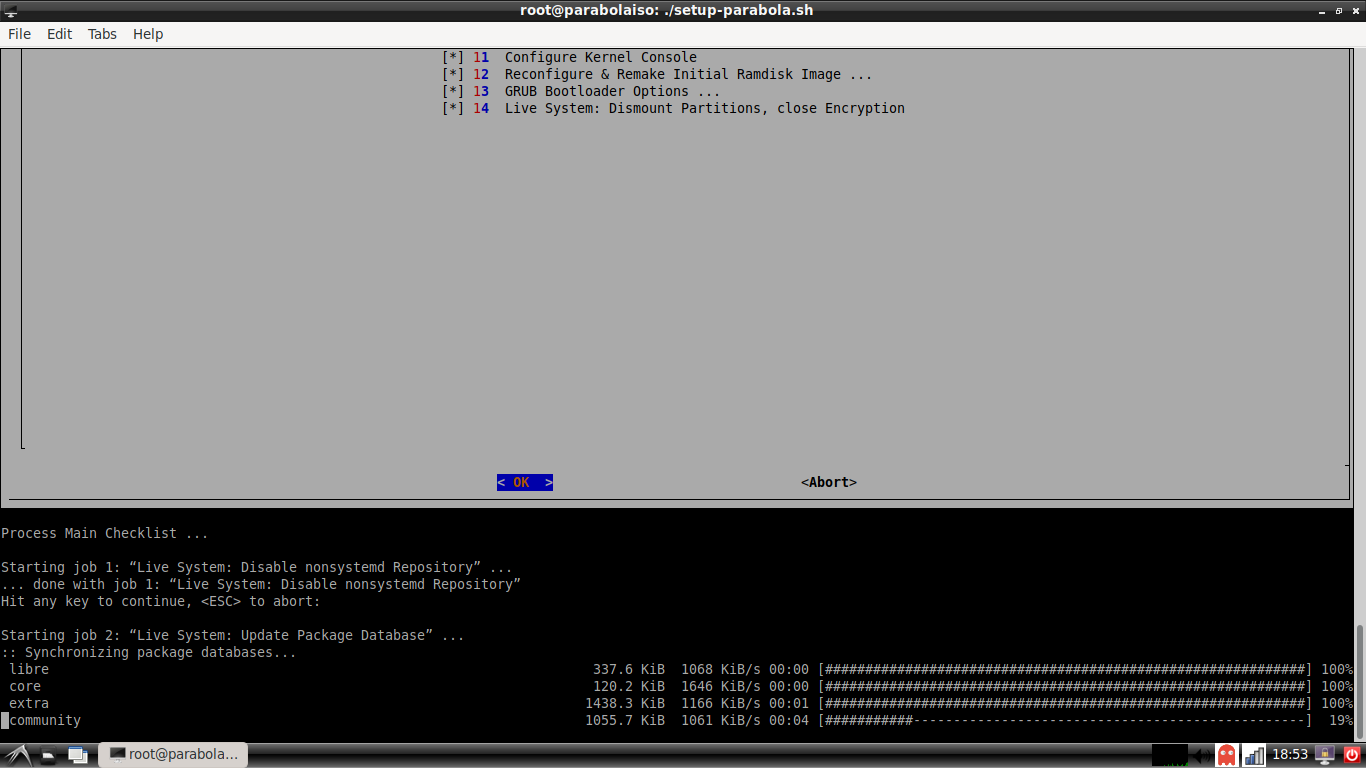
Task: Click the 18:53 clock in the tray
Action: tap(1289, 754)
